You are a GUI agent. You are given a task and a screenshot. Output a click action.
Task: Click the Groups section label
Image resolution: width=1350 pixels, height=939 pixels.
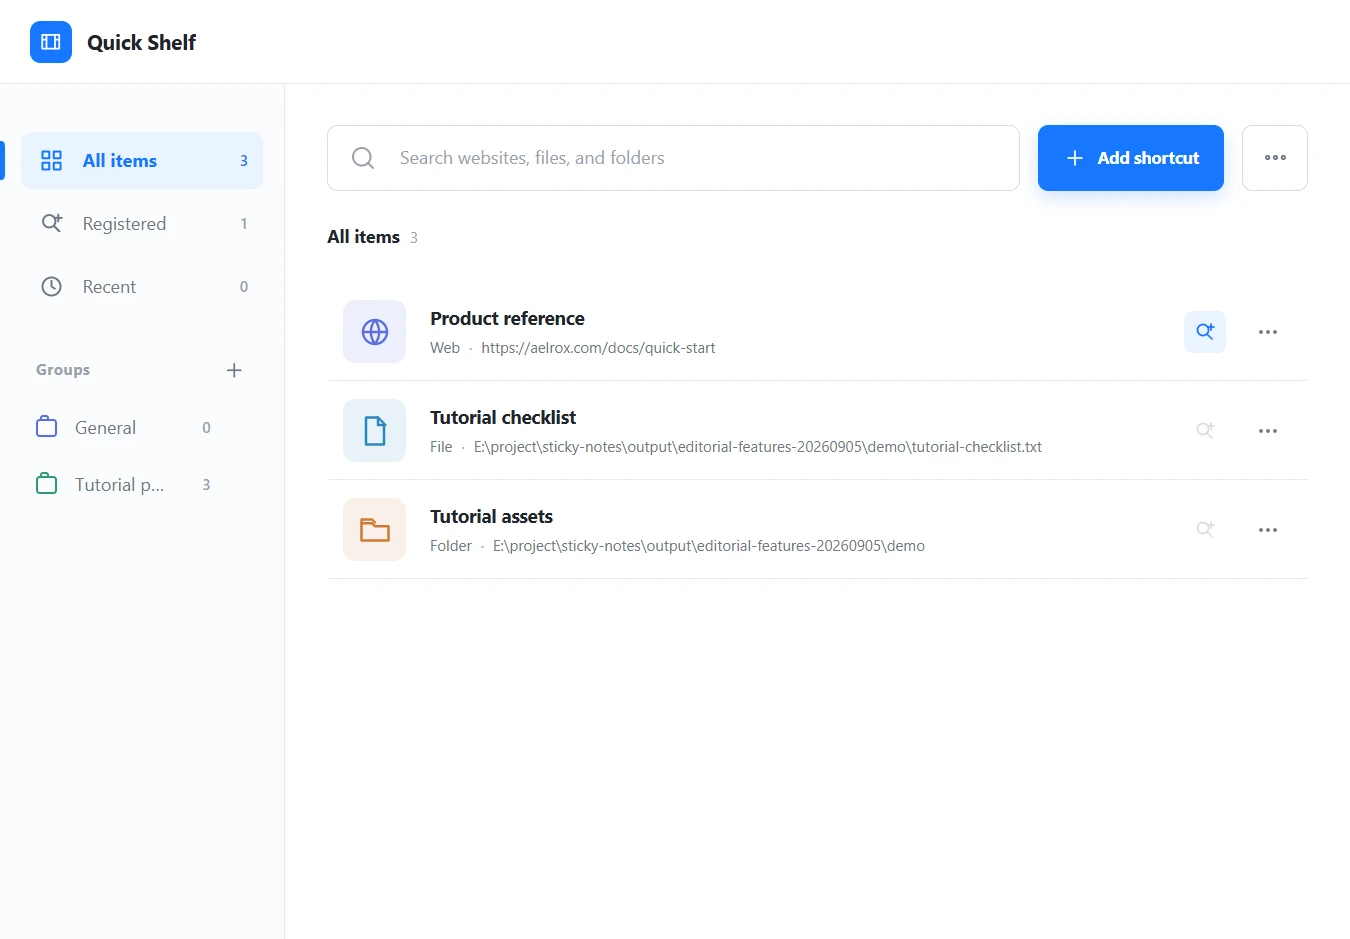tap(63, 370)
